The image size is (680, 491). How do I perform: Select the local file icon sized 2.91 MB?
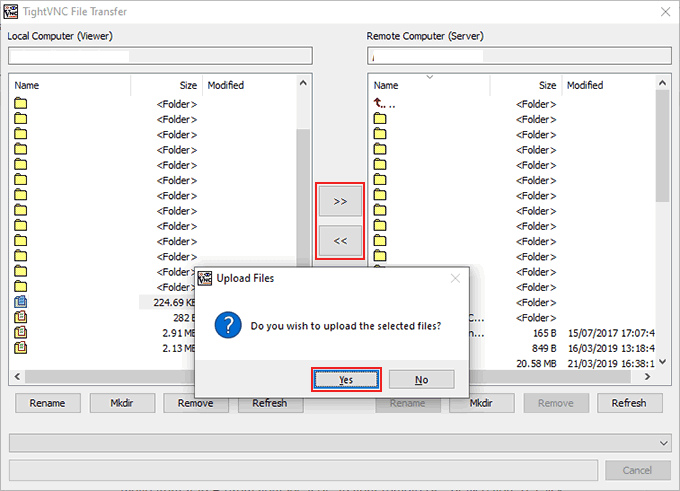21,332
